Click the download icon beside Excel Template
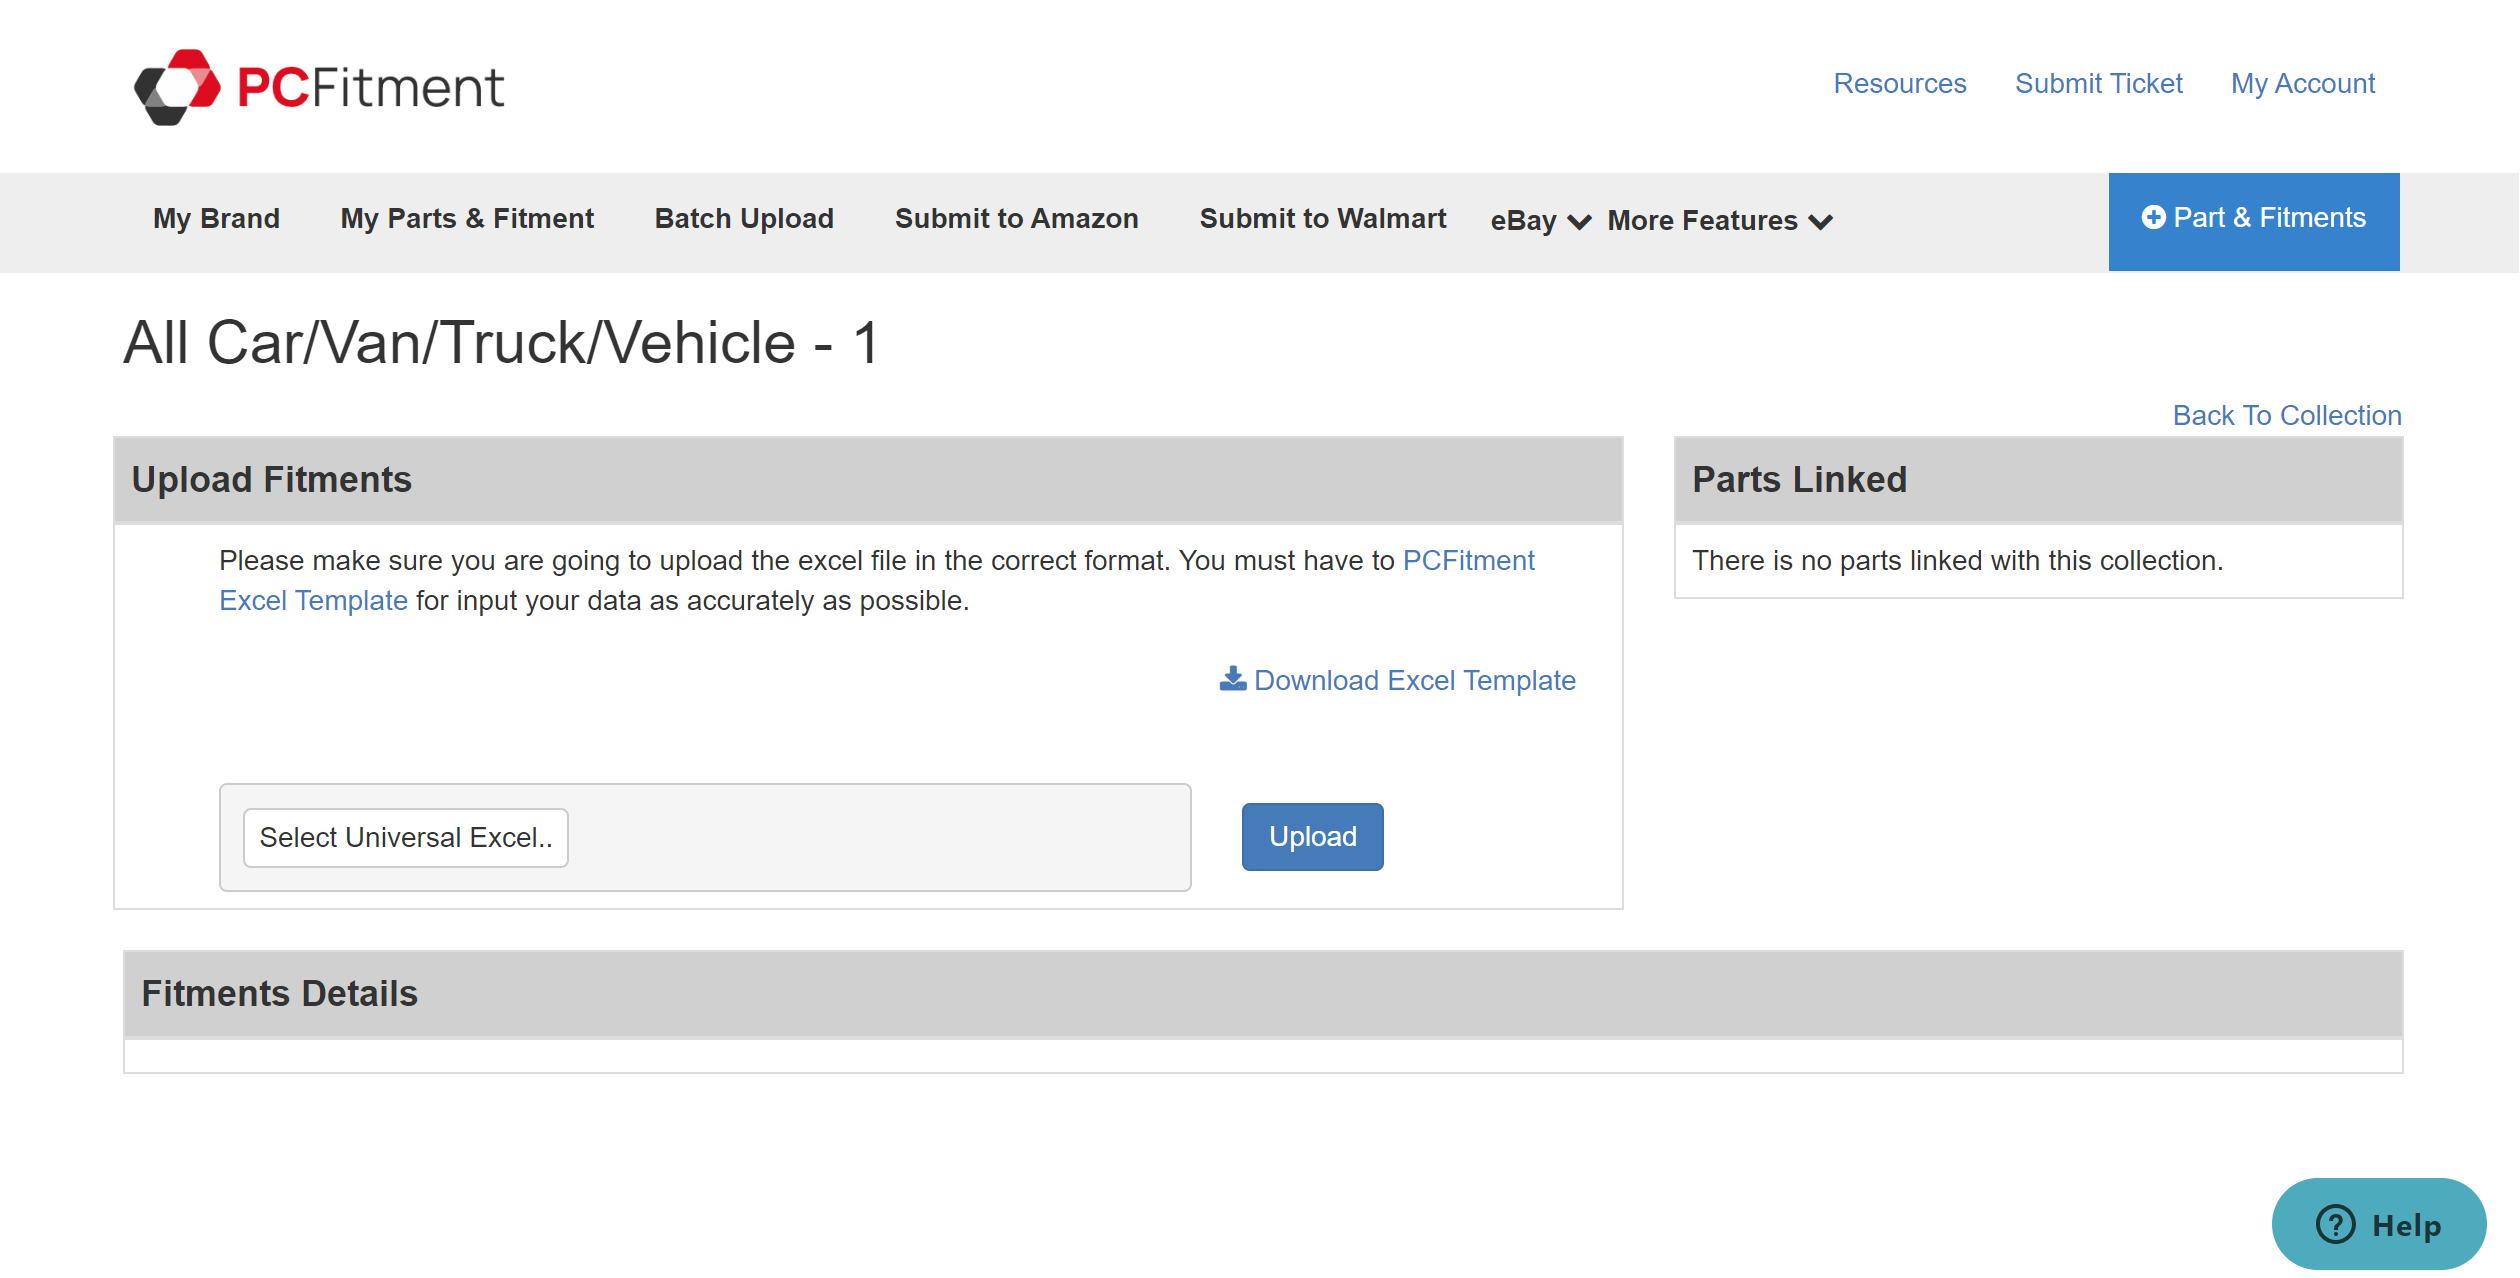The height and width of the screenshot is (1278, 2520). 1232,680
